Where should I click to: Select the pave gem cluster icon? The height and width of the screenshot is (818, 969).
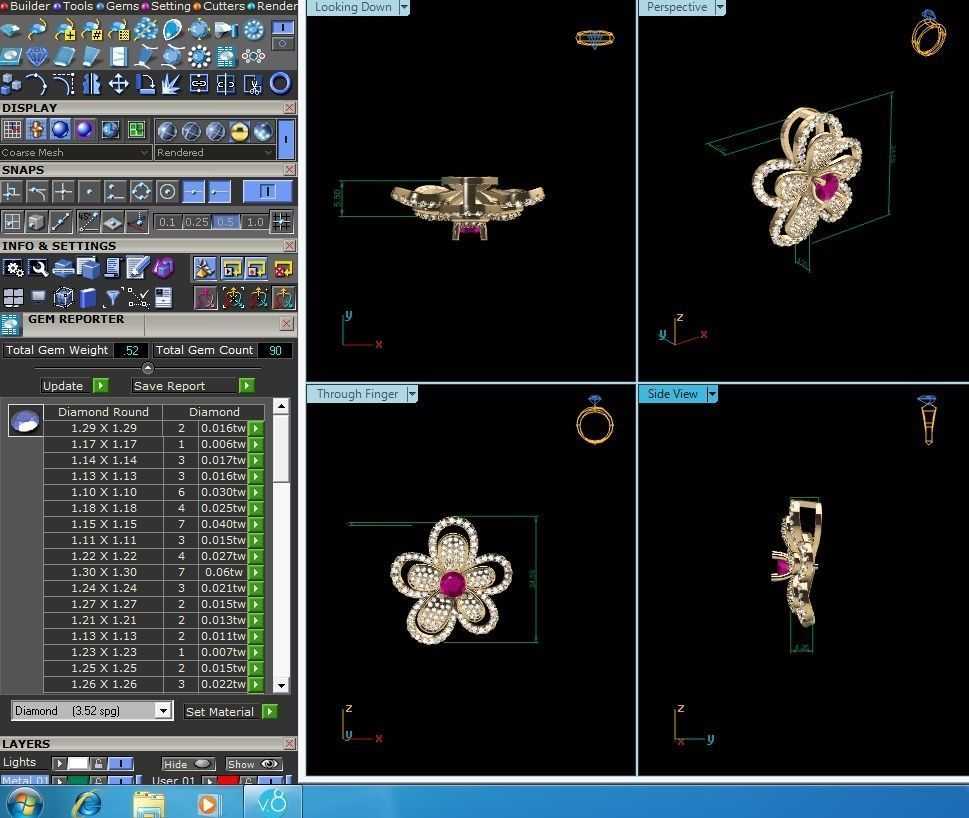[x=145, y=29]
